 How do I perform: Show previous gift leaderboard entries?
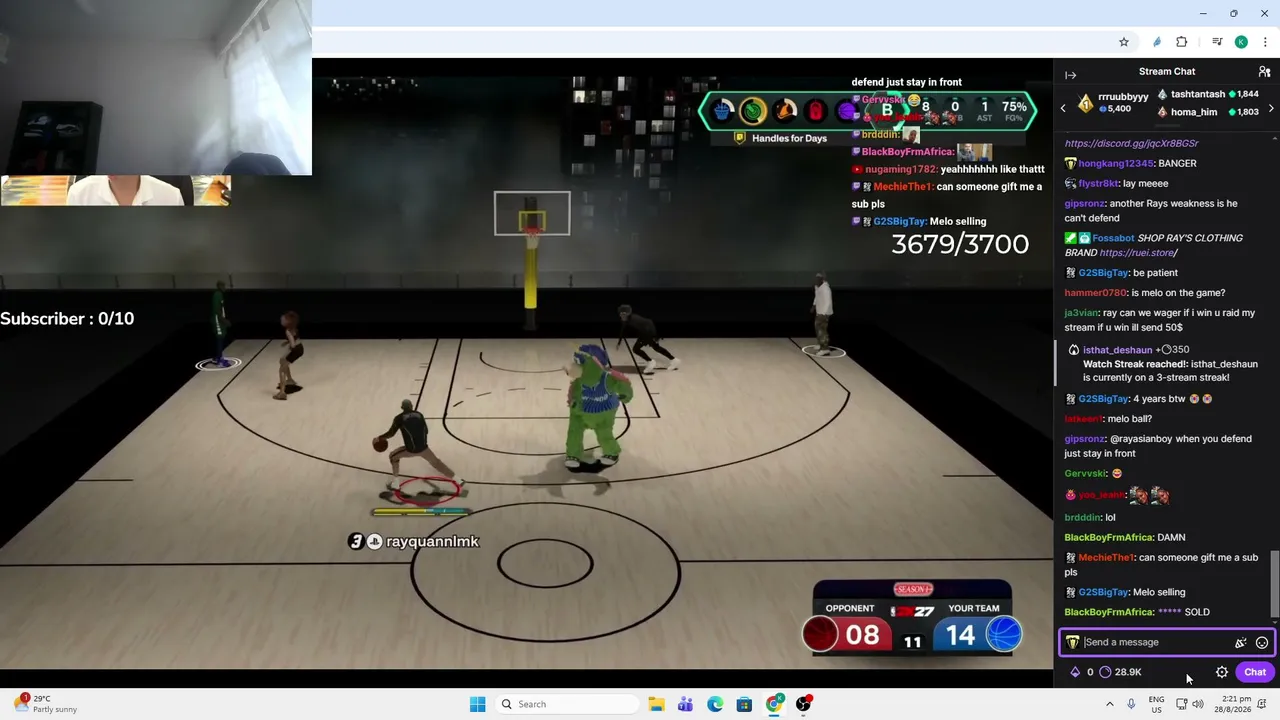(x=1063, y=107)
